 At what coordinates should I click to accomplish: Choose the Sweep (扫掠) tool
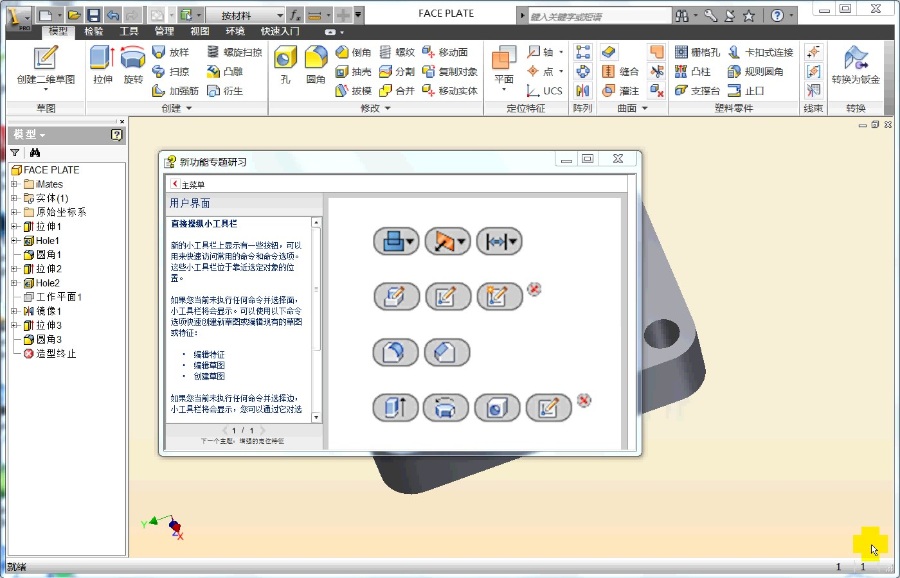[x=171, y=71]
